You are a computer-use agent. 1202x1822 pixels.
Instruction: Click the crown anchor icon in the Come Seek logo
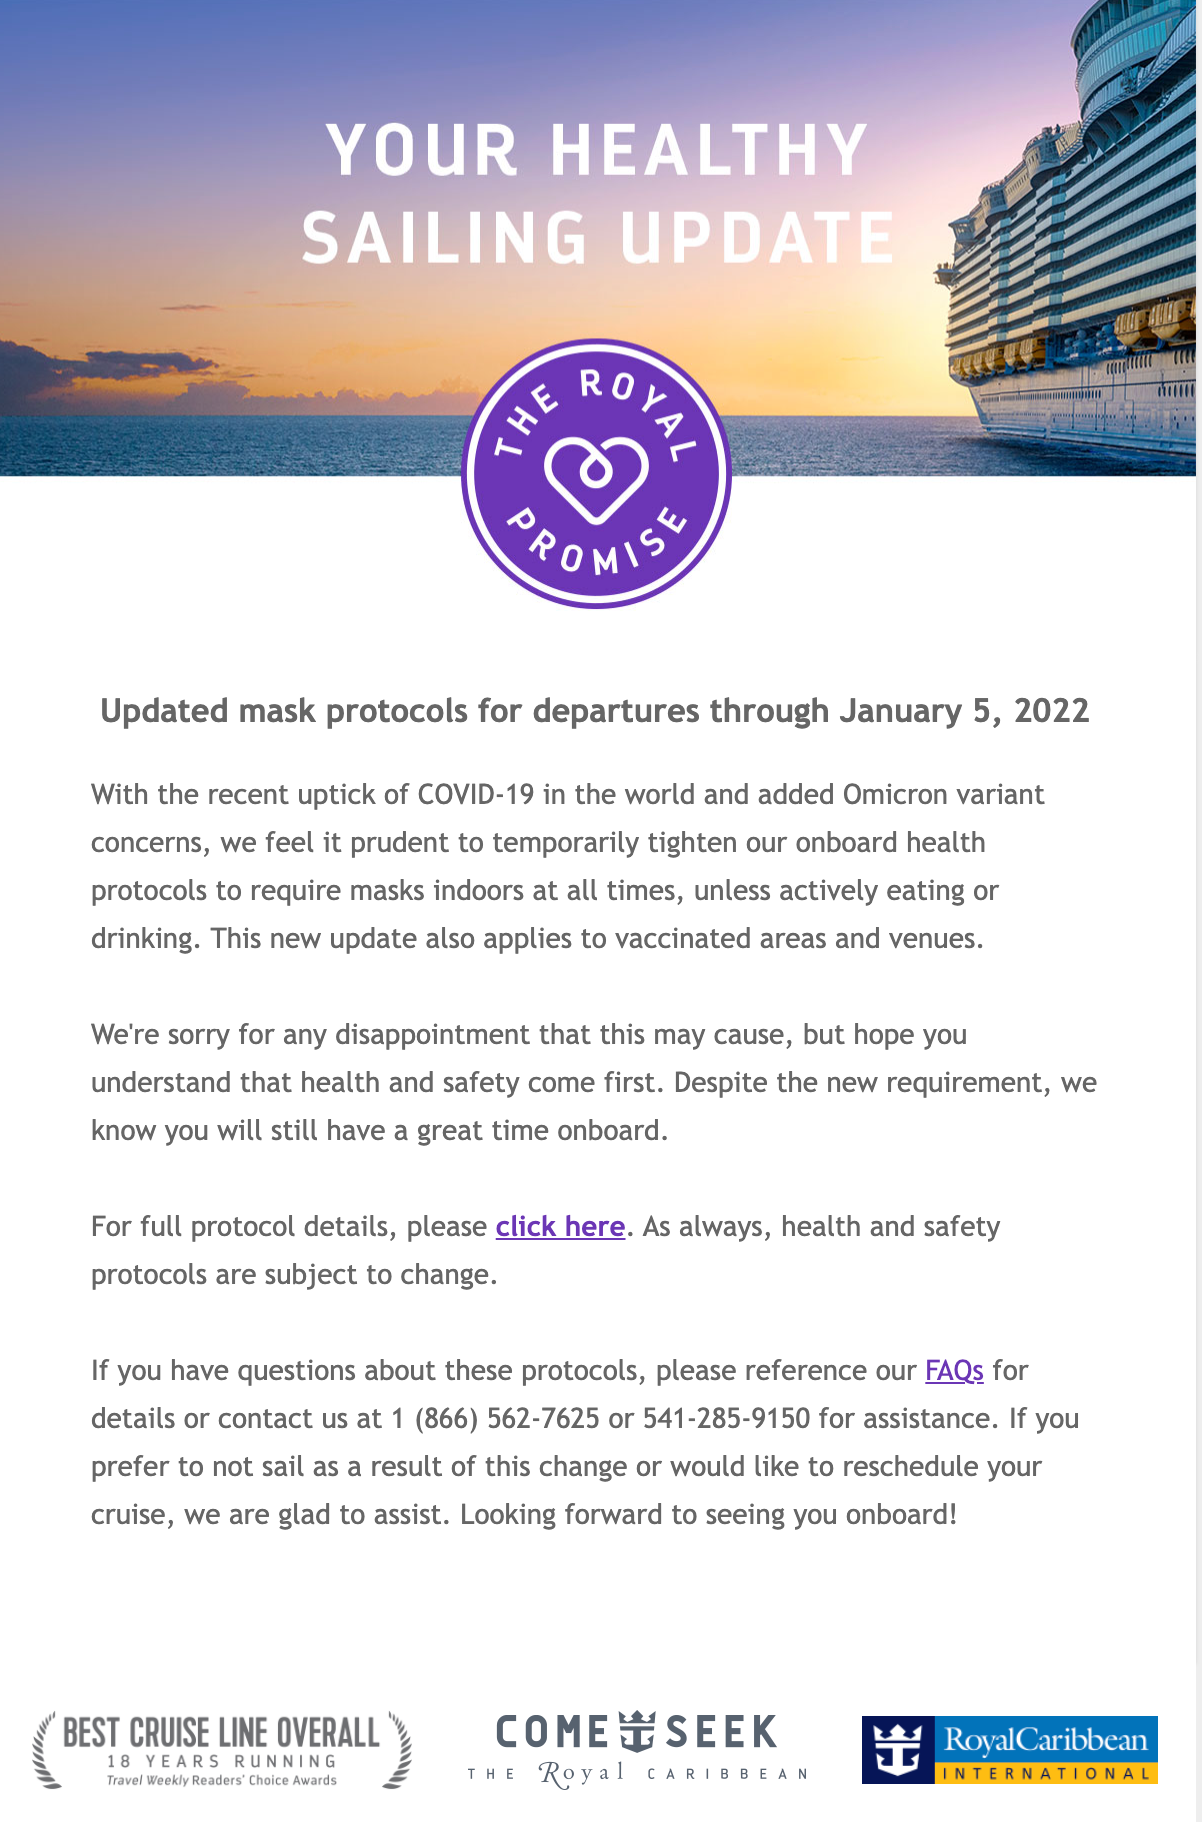click(x=637, y=1731)
